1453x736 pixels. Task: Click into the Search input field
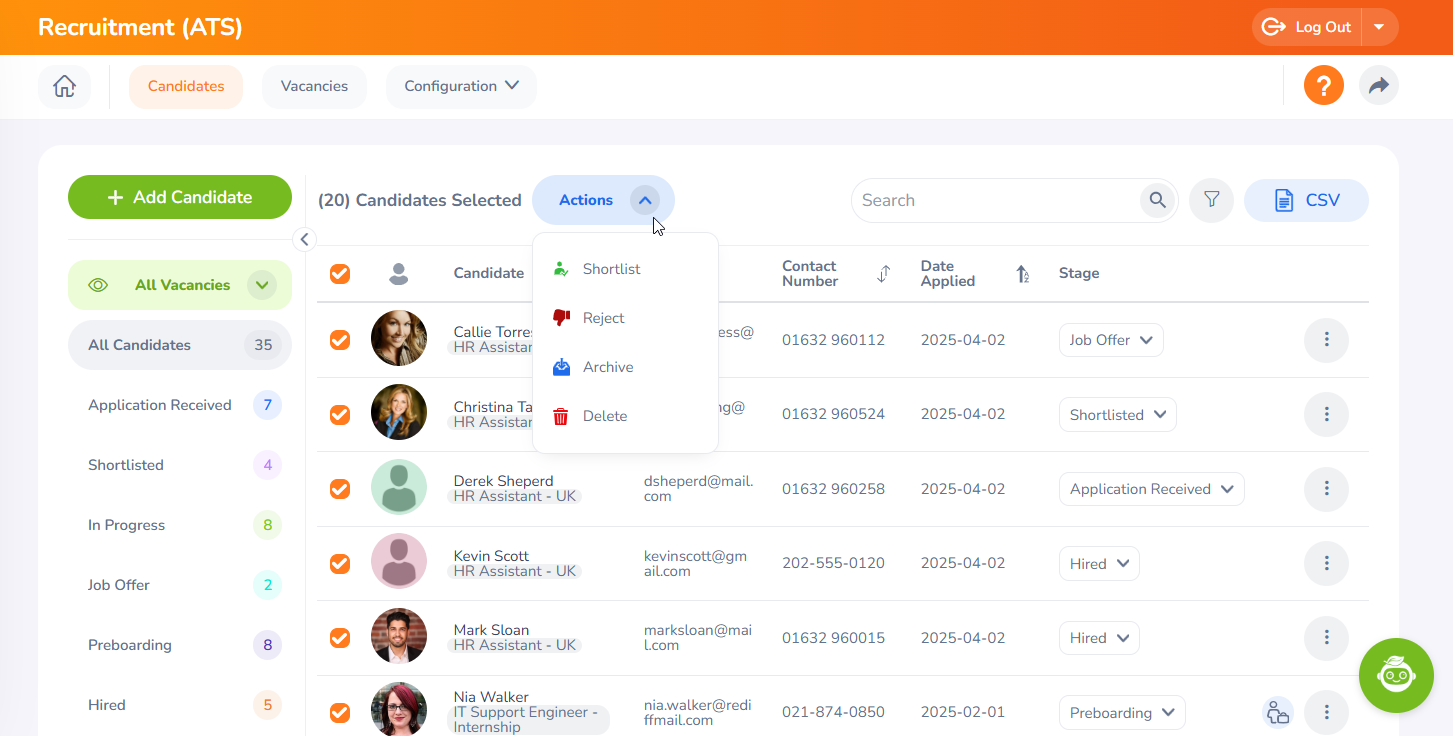click(995, 200)
